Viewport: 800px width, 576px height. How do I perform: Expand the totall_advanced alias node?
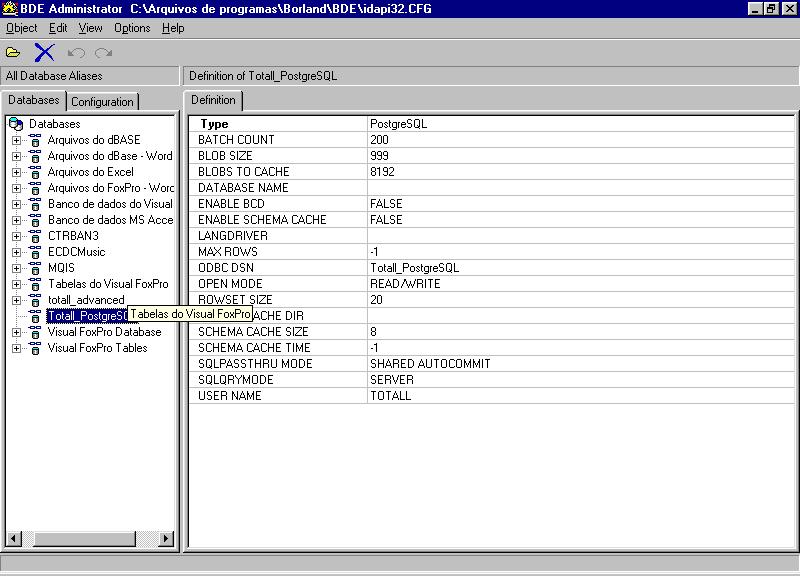pos(16,300)
